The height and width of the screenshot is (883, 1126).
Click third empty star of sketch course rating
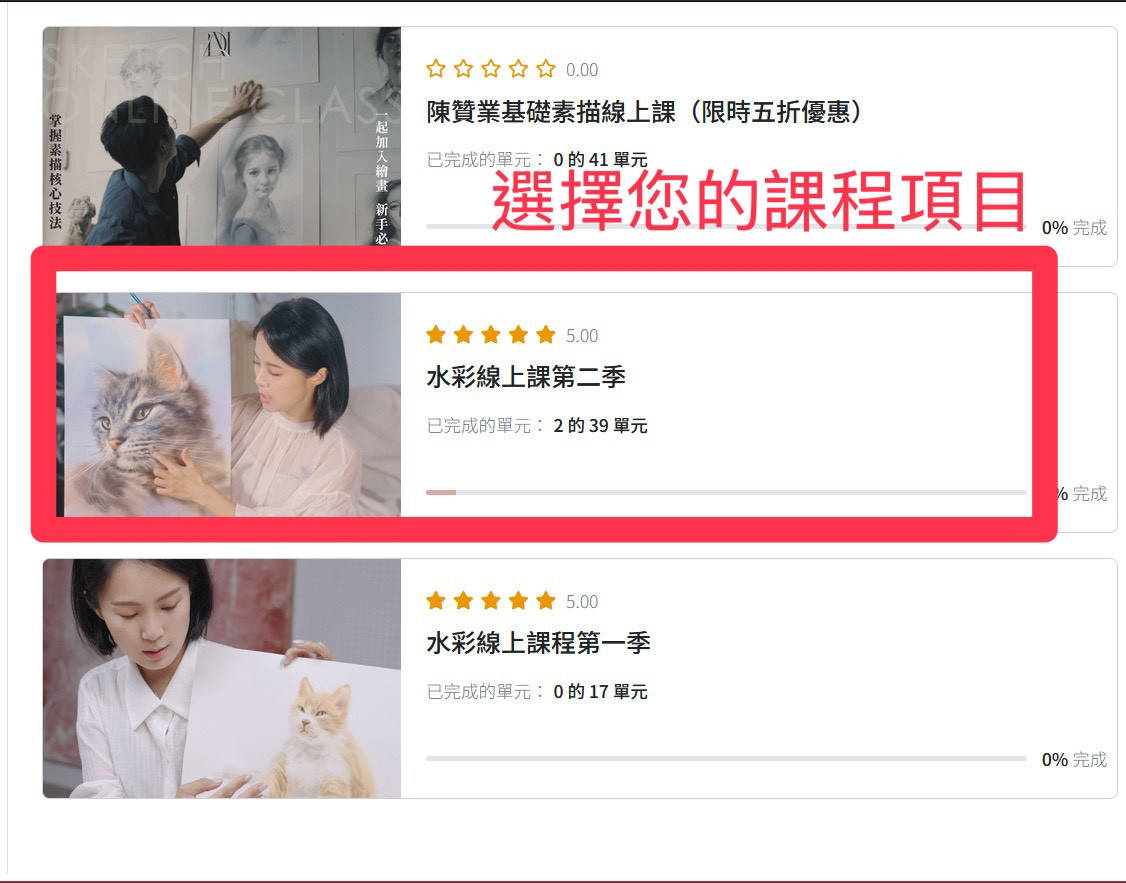click(x=491, y=69)
